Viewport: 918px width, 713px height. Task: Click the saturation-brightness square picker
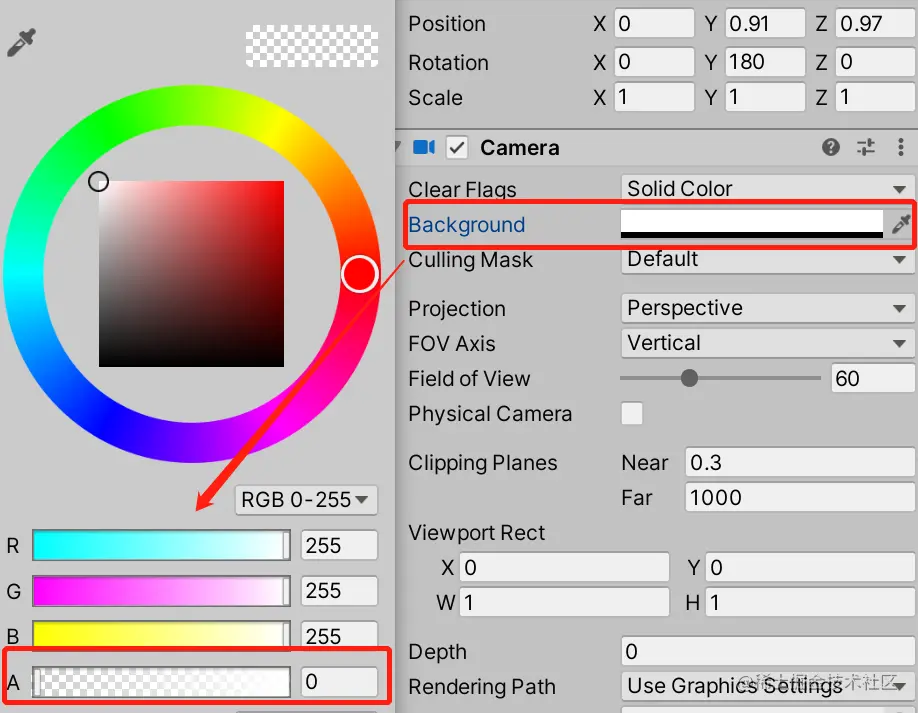point(191,274)
